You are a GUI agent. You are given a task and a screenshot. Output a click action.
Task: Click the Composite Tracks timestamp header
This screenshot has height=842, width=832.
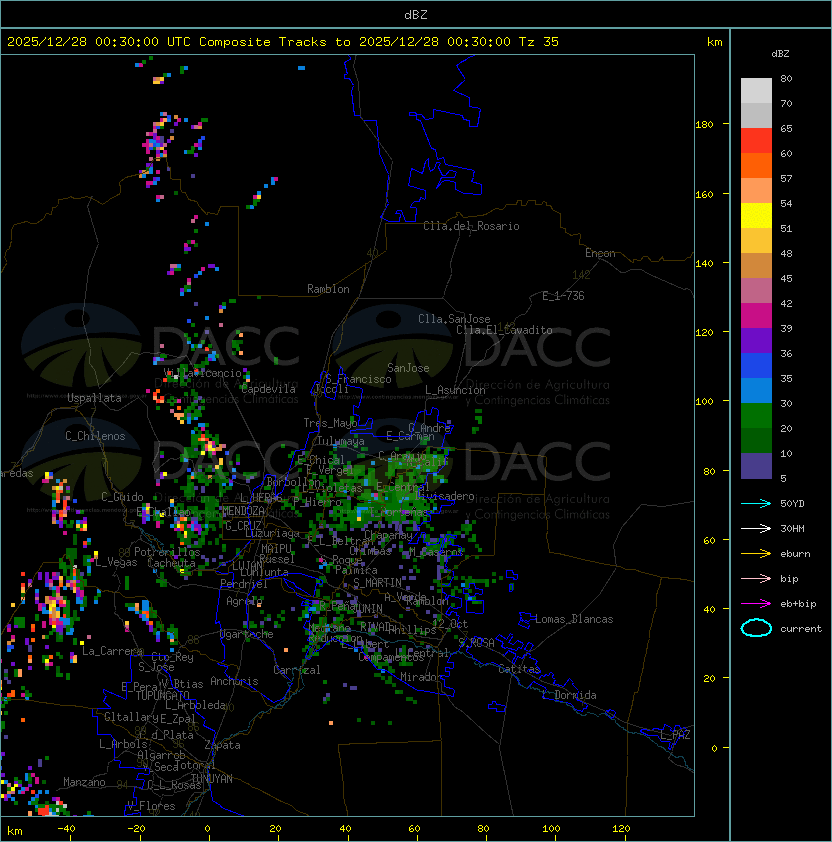[x=283, y=42]
